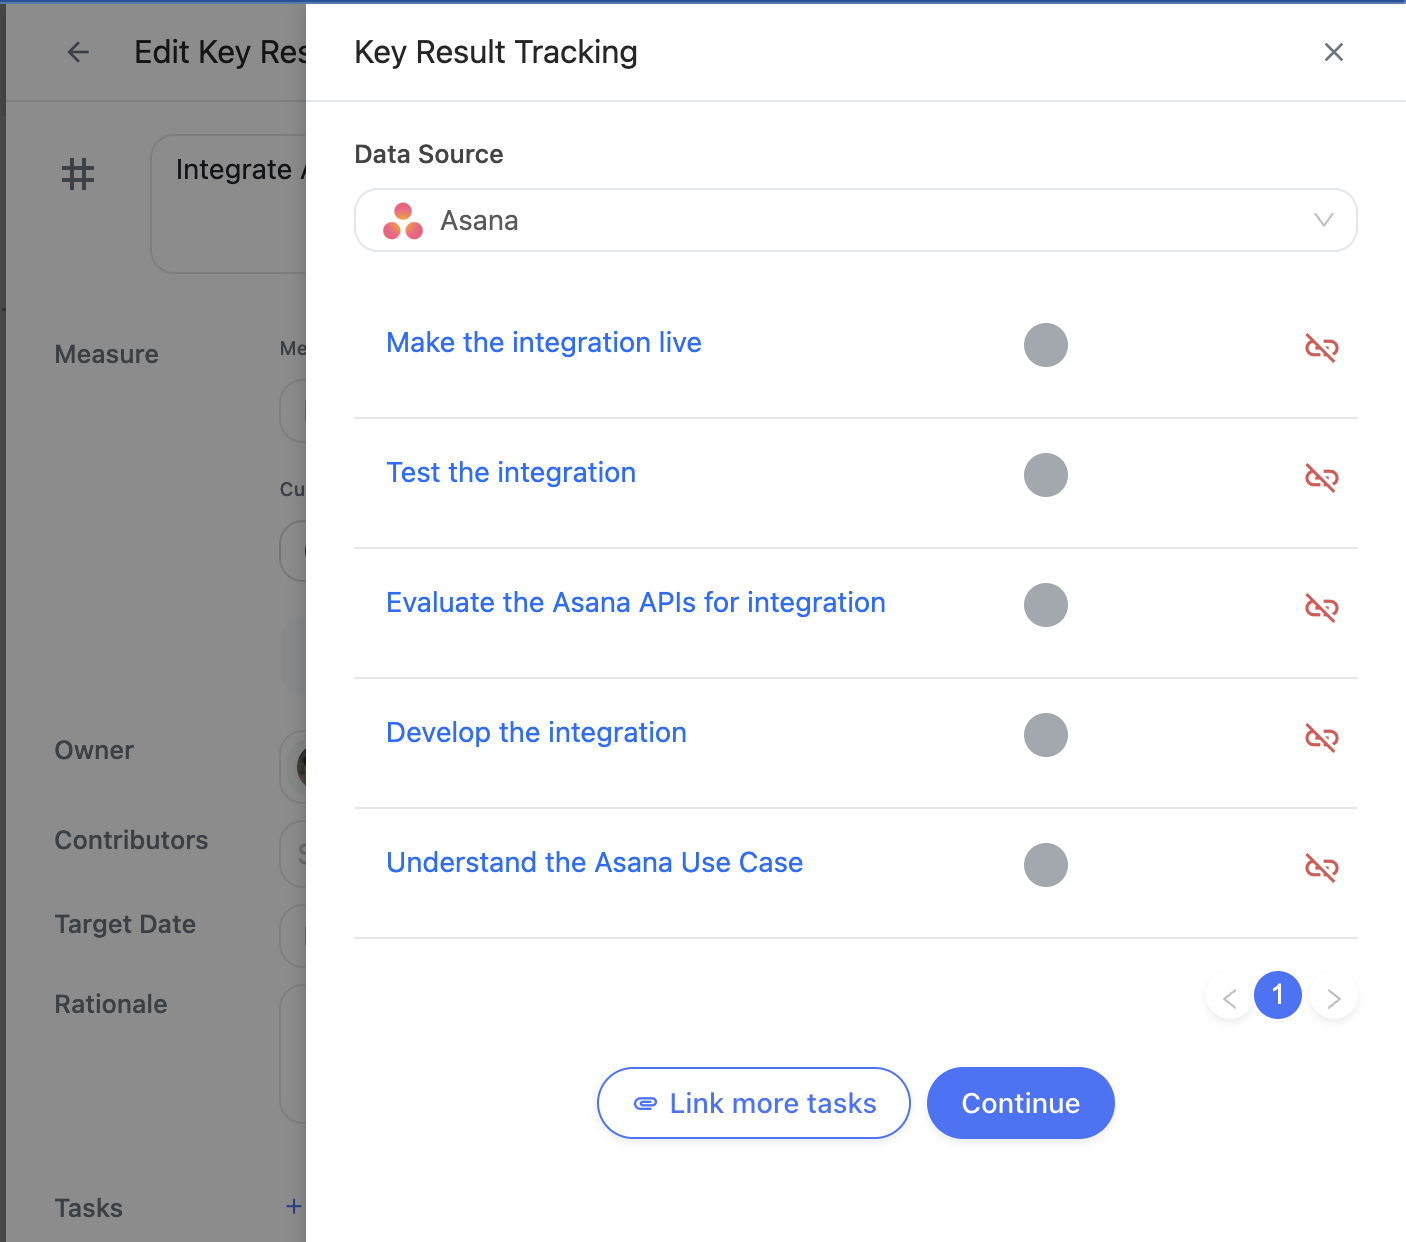
Task: Open the Asana data source dropdown
Action: (x=856, y=220)
